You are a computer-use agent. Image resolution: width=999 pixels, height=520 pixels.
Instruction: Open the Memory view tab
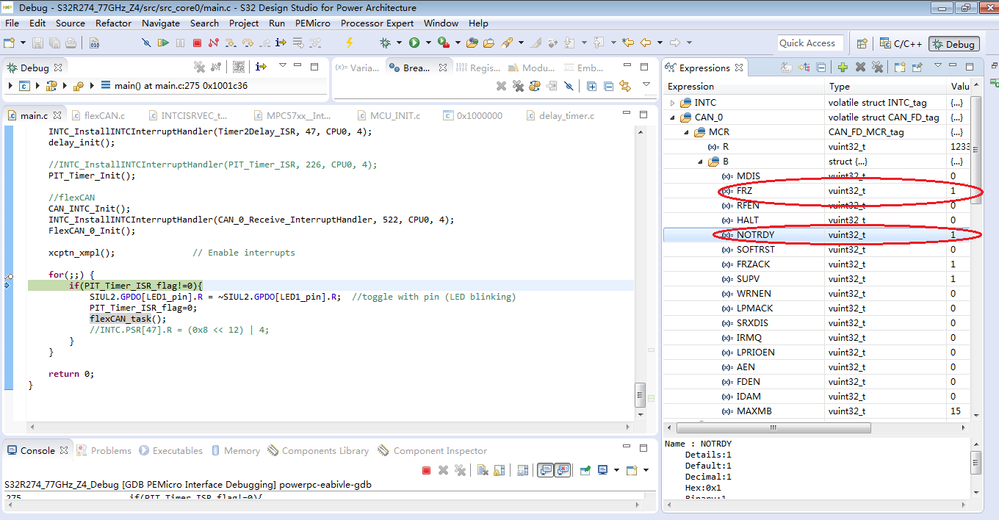[241, 451]
